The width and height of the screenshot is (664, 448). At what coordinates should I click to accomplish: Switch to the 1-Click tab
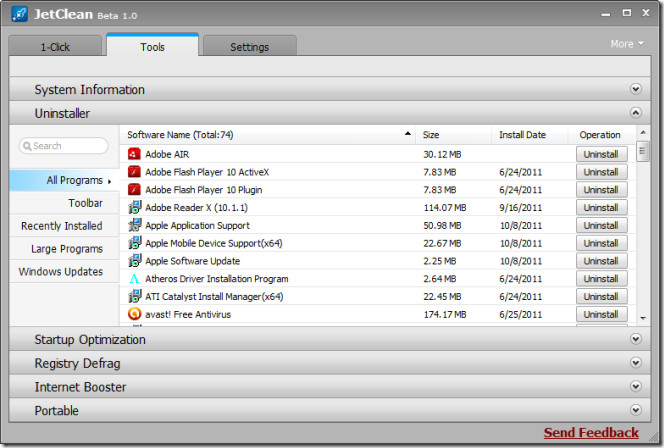coord(55,46)
